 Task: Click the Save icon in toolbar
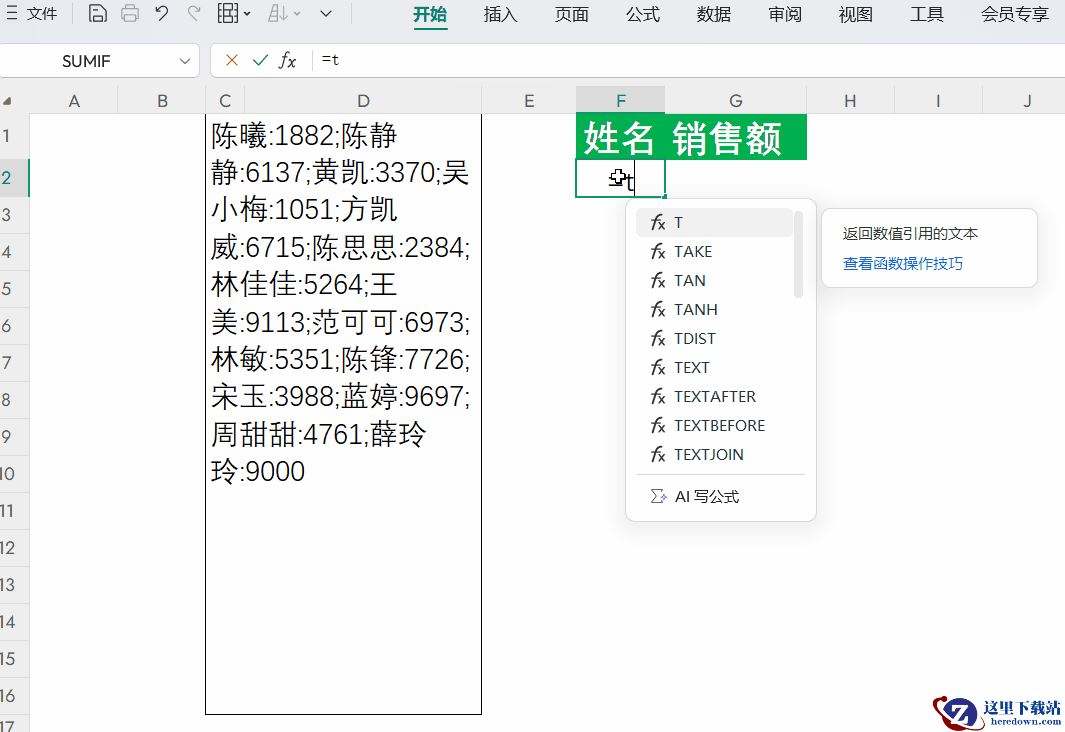click(x=98, y=14)
